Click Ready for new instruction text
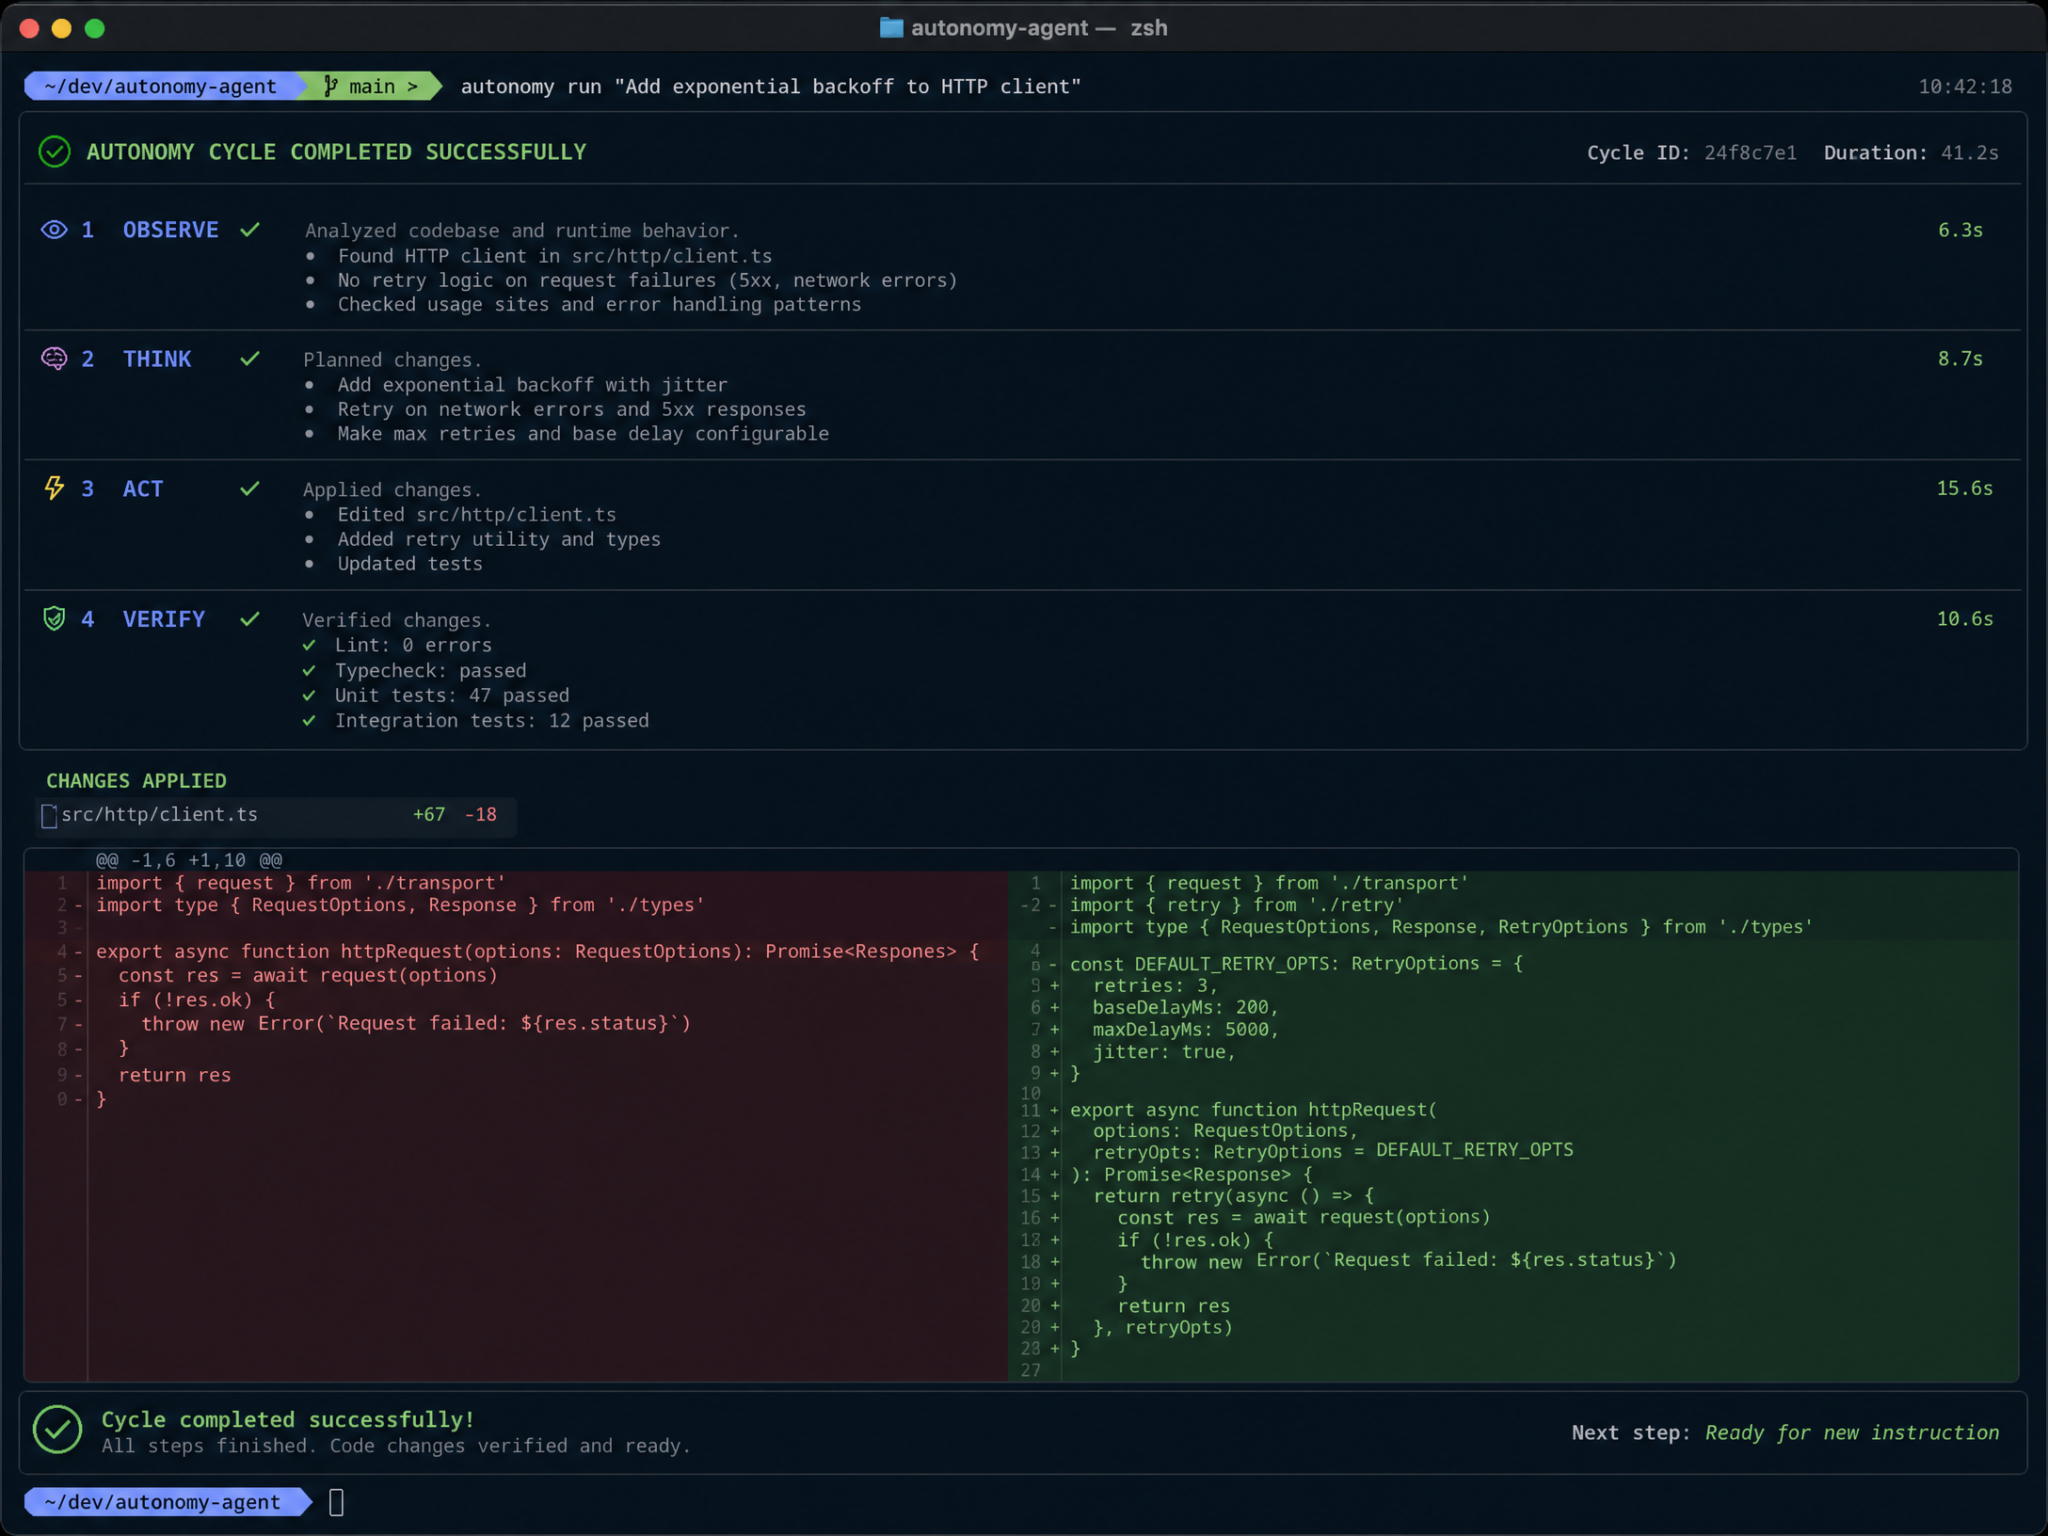This screenshot has width=2048, height=1536. click(1852, 1433)
